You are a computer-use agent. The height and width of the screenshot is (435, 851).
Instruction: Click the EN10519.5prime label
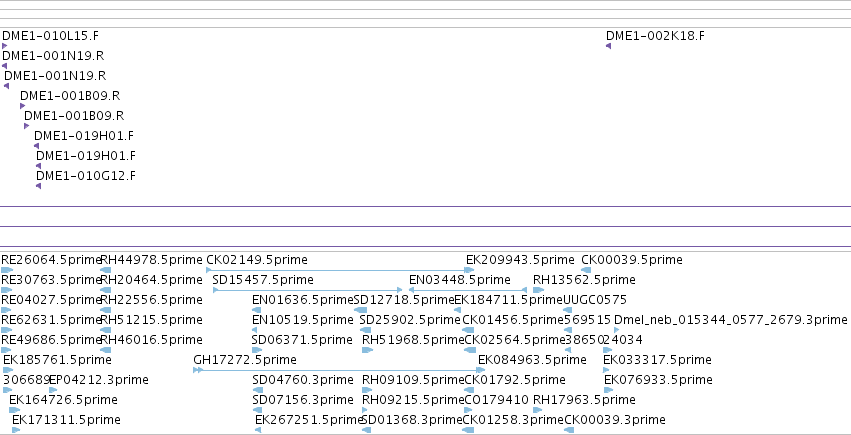[x=303, y=320]
